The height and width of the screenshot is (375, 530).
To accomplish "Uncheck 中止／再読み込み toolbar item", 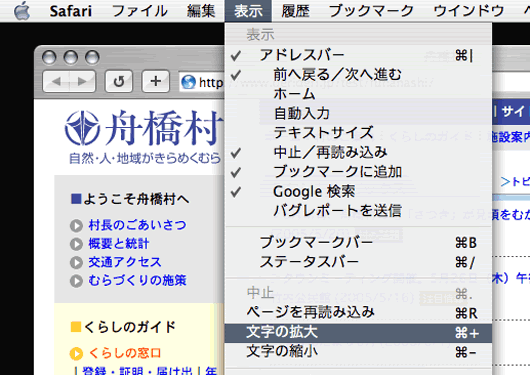I will click(x=358, y=152).
